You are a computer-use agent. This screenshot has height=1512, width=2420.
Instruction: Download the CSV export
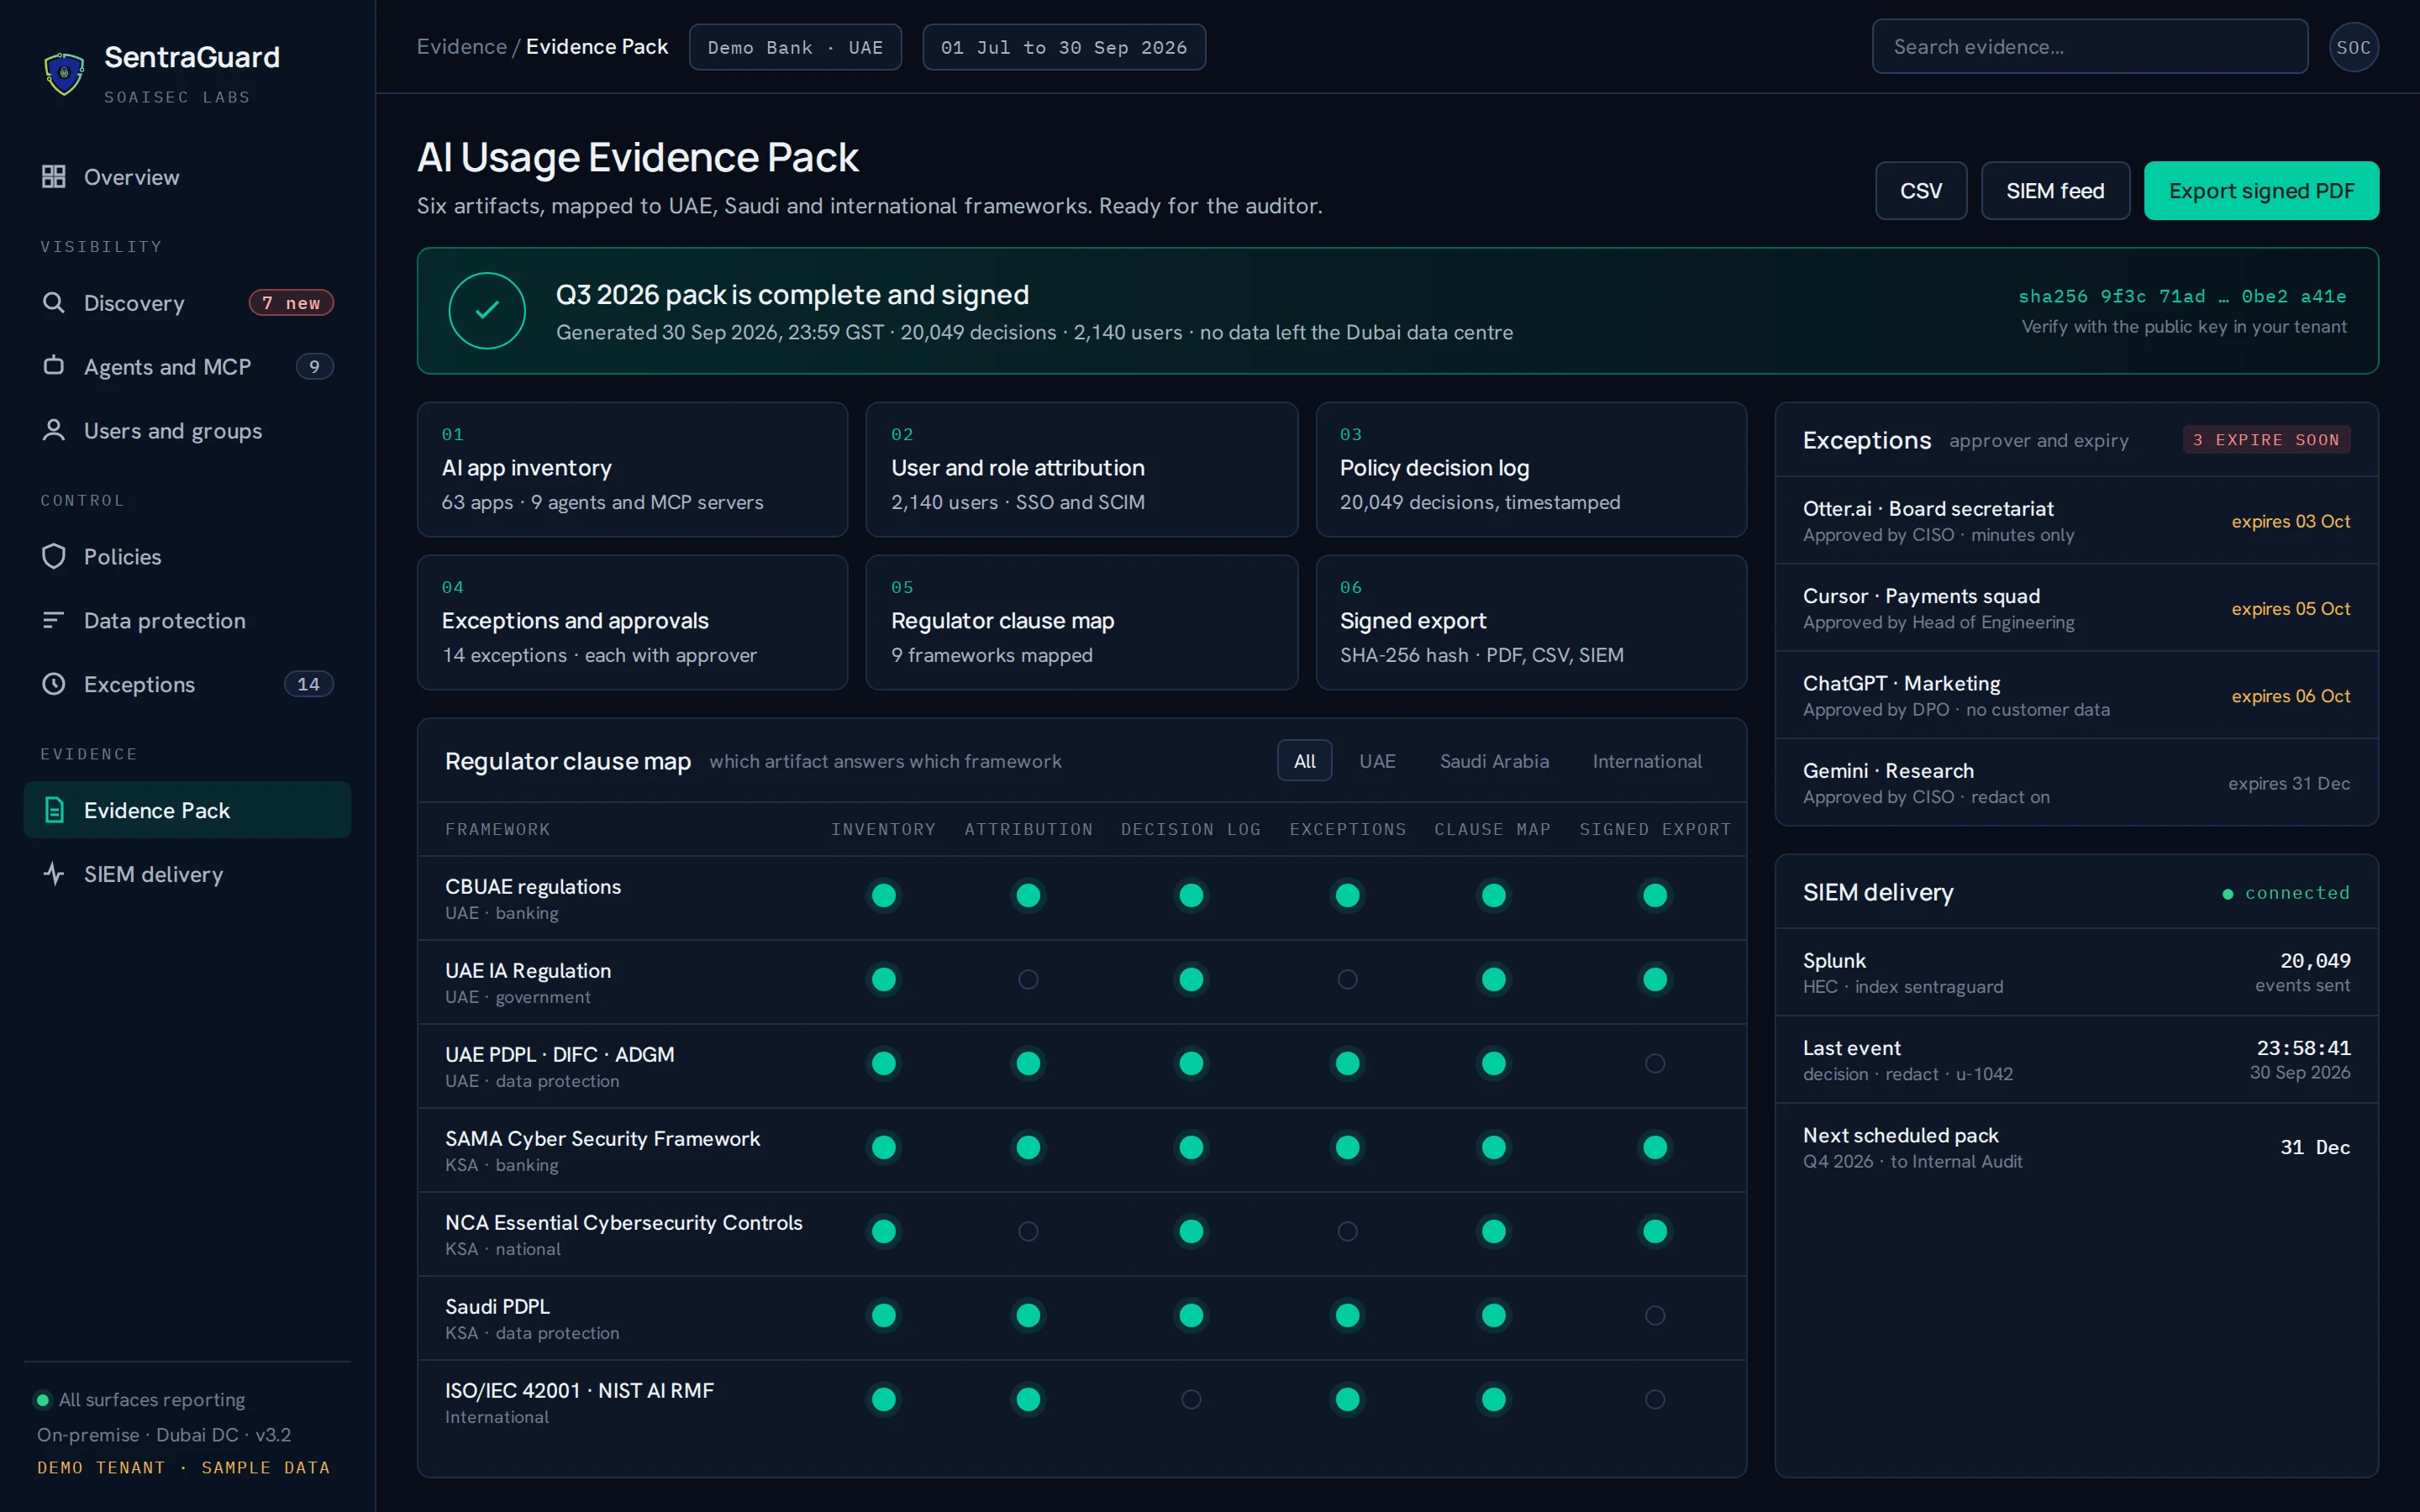click(1921, 190)
